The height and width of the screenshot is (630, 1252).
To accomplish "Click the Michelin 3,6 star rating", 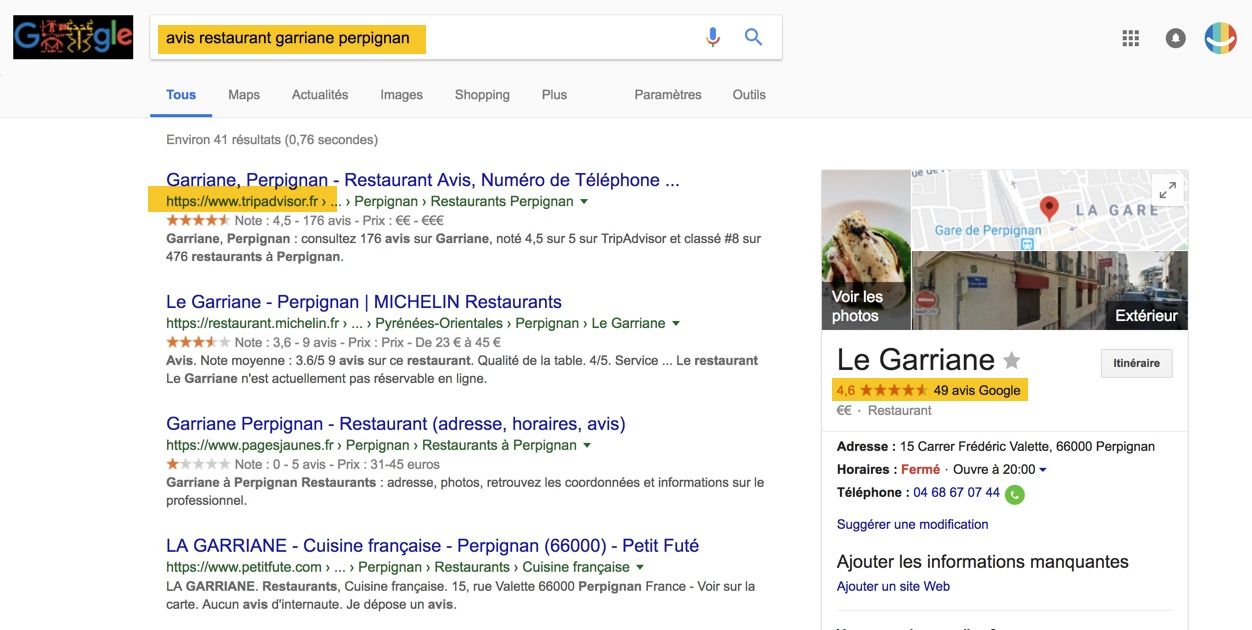I will click(x=198, y=342).
